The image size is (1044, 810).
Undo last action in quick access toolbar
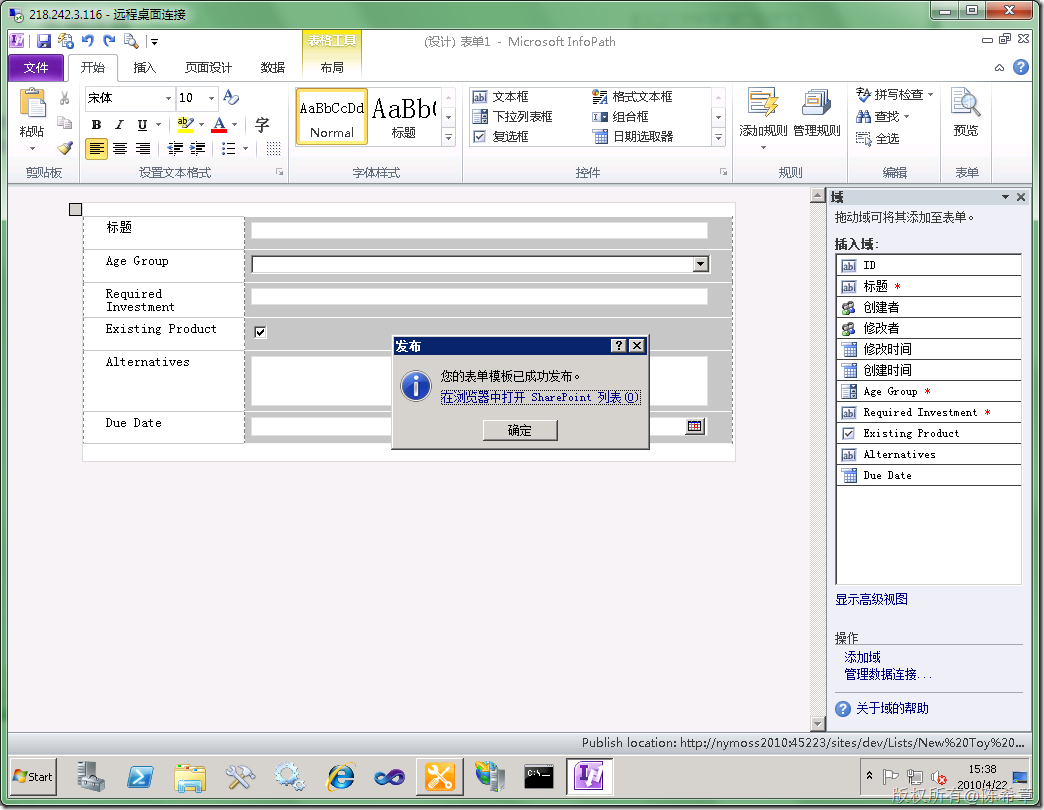tap(88, 41)
